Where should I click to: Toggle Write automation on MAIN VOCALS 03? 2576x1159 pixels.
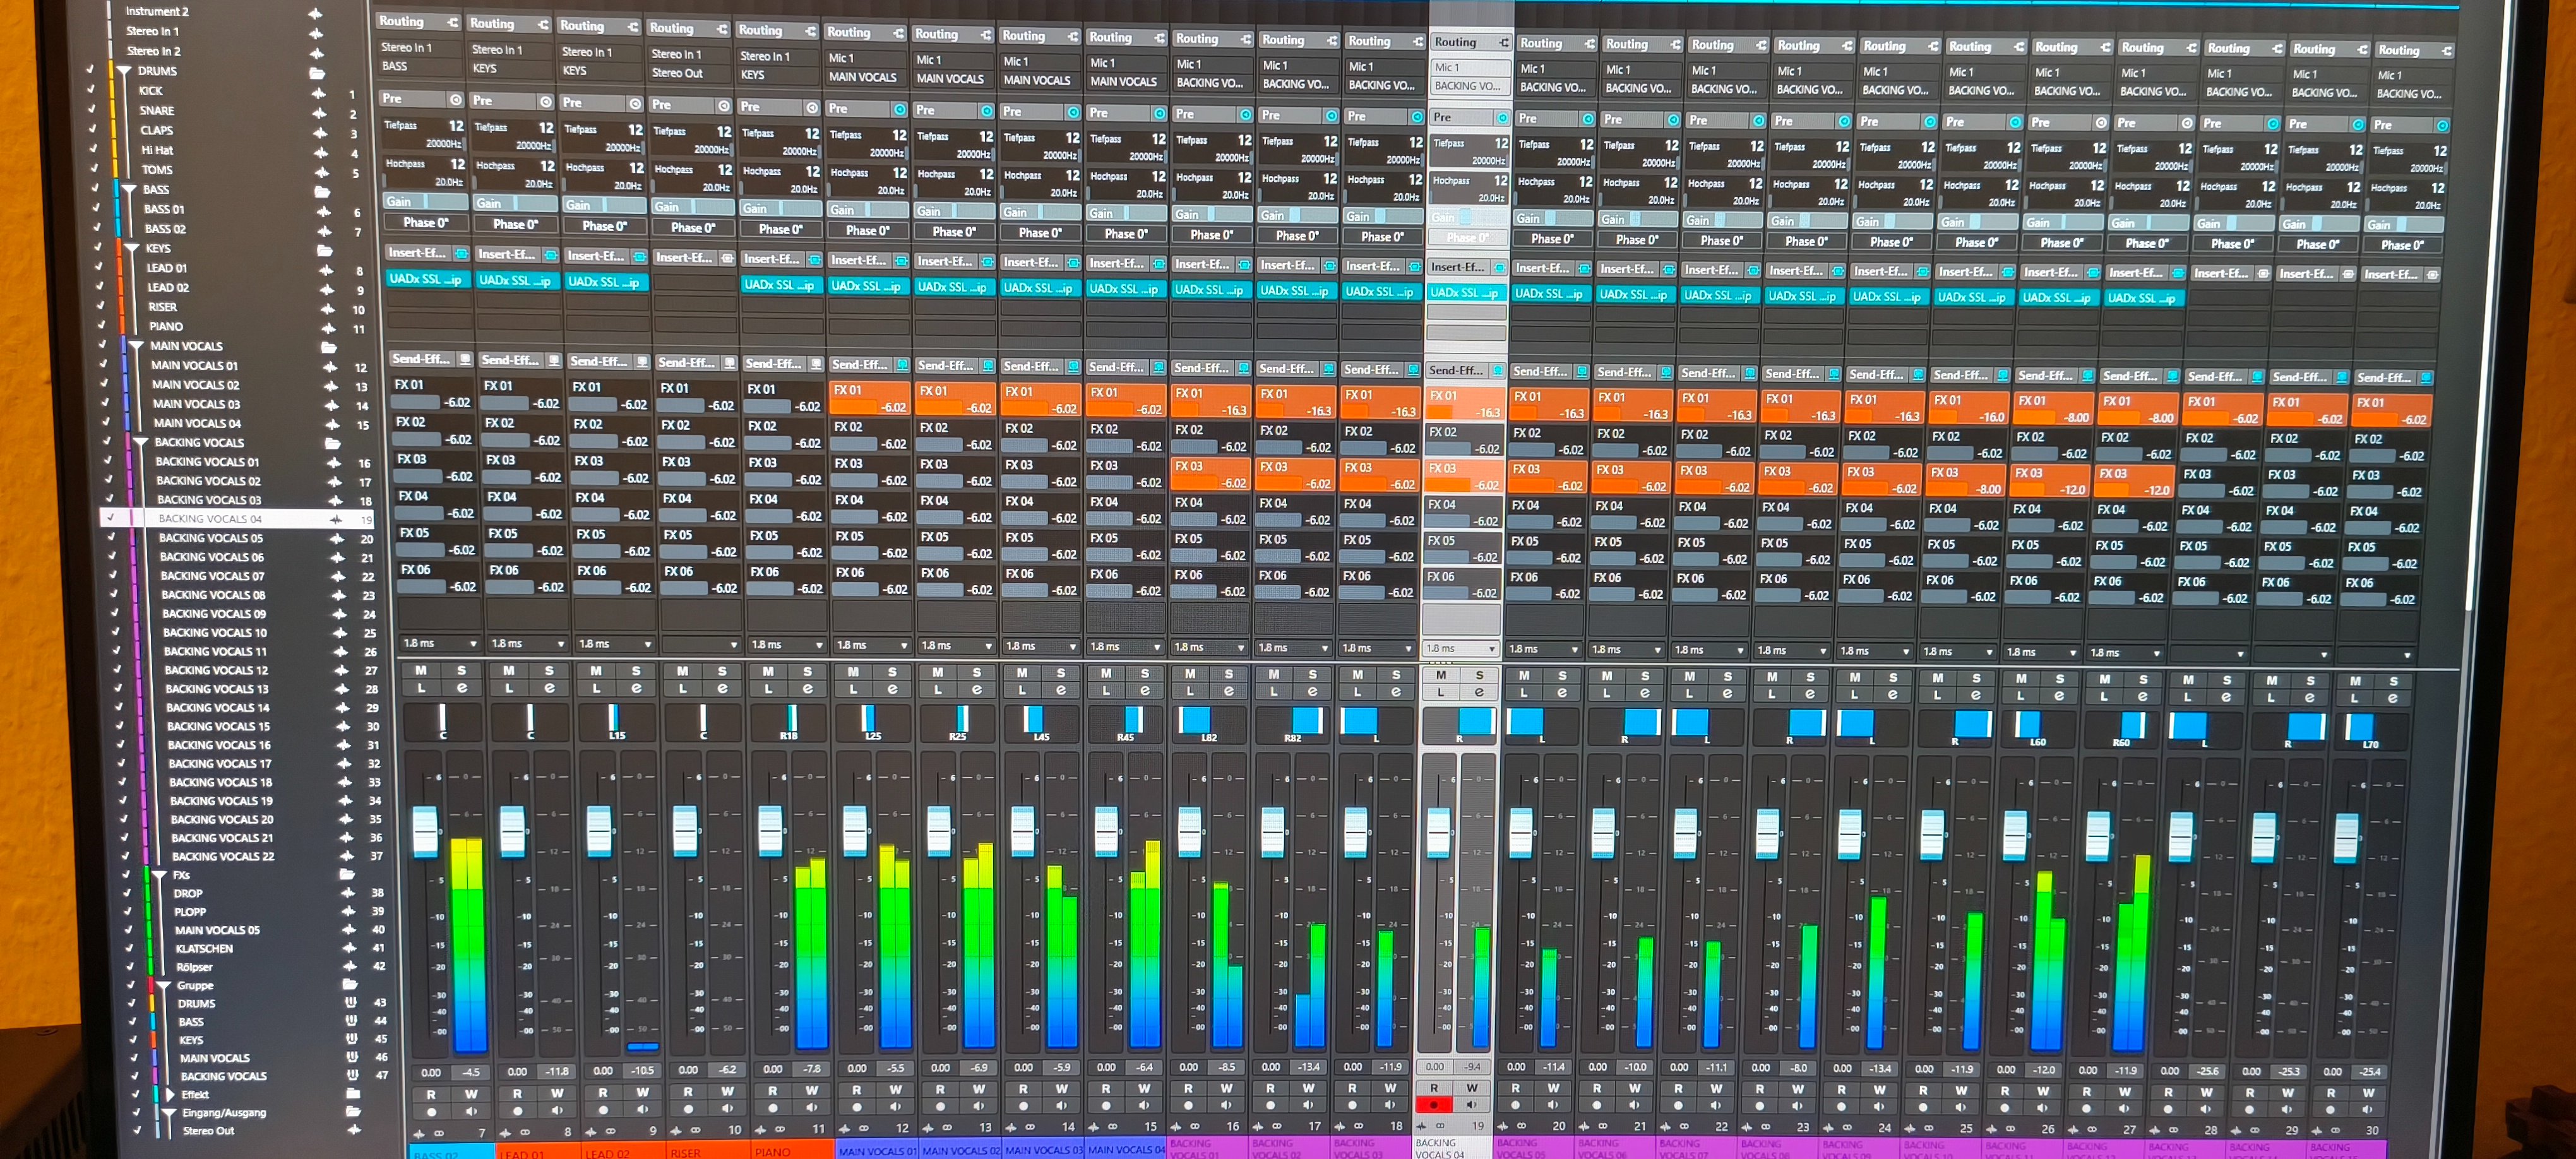(1062, 1089)
